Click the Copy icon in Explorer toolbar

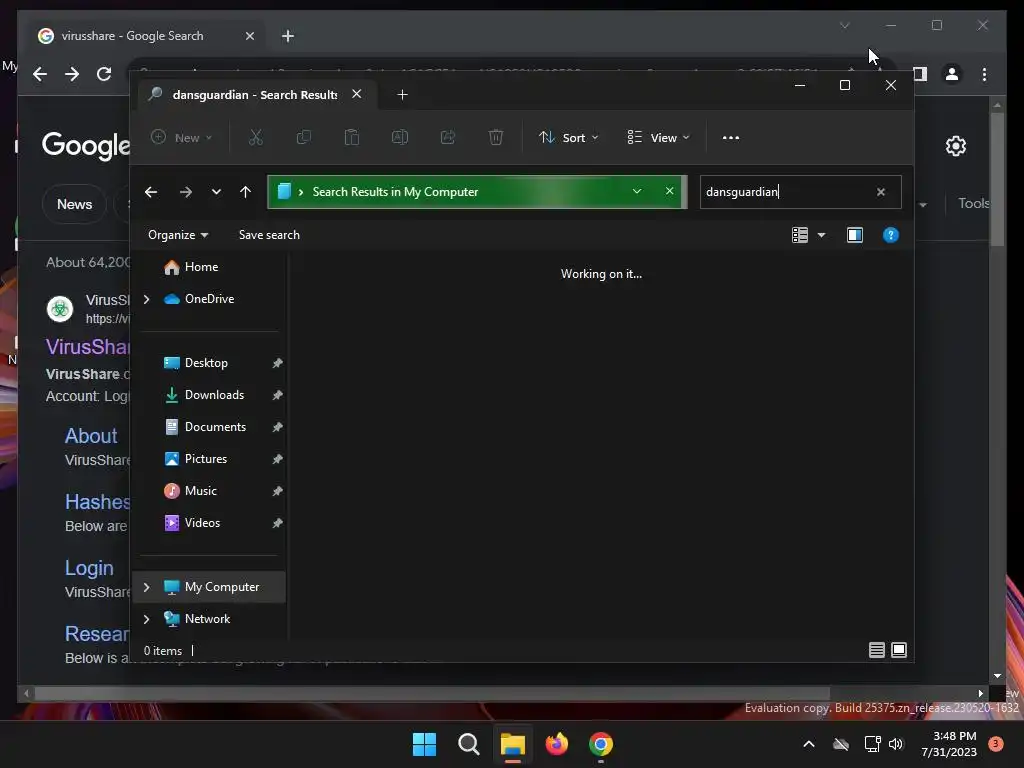(x=304, y=138)
